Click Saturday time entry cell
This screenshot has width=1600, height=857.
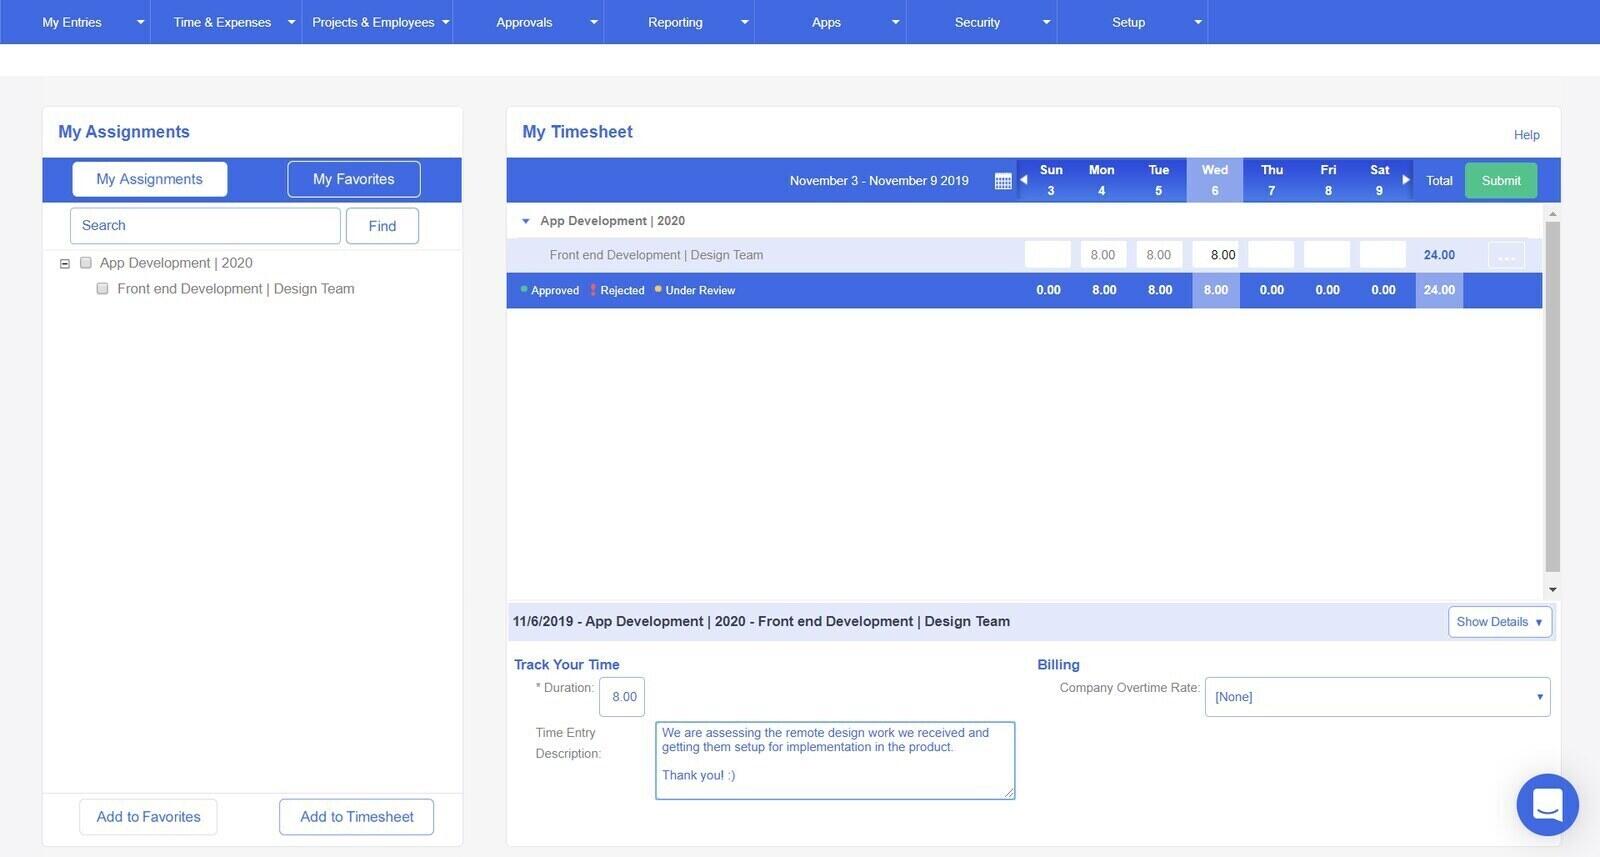(x=1383, y=255)
